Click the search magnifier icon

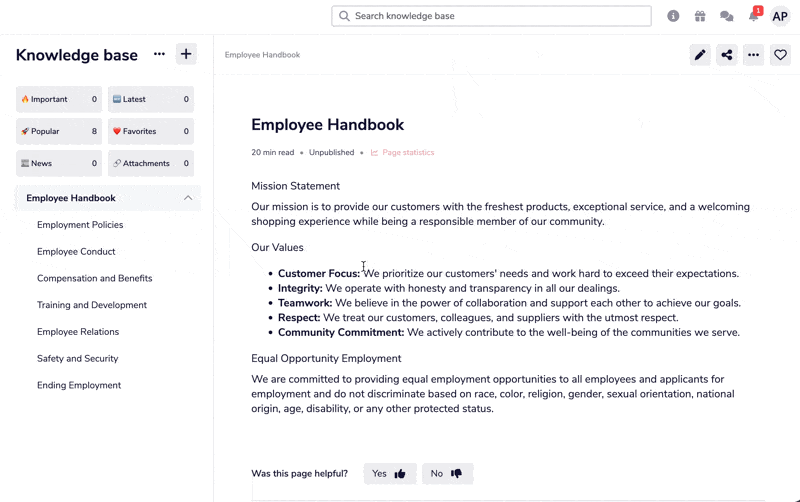click(x=344, y=16)
